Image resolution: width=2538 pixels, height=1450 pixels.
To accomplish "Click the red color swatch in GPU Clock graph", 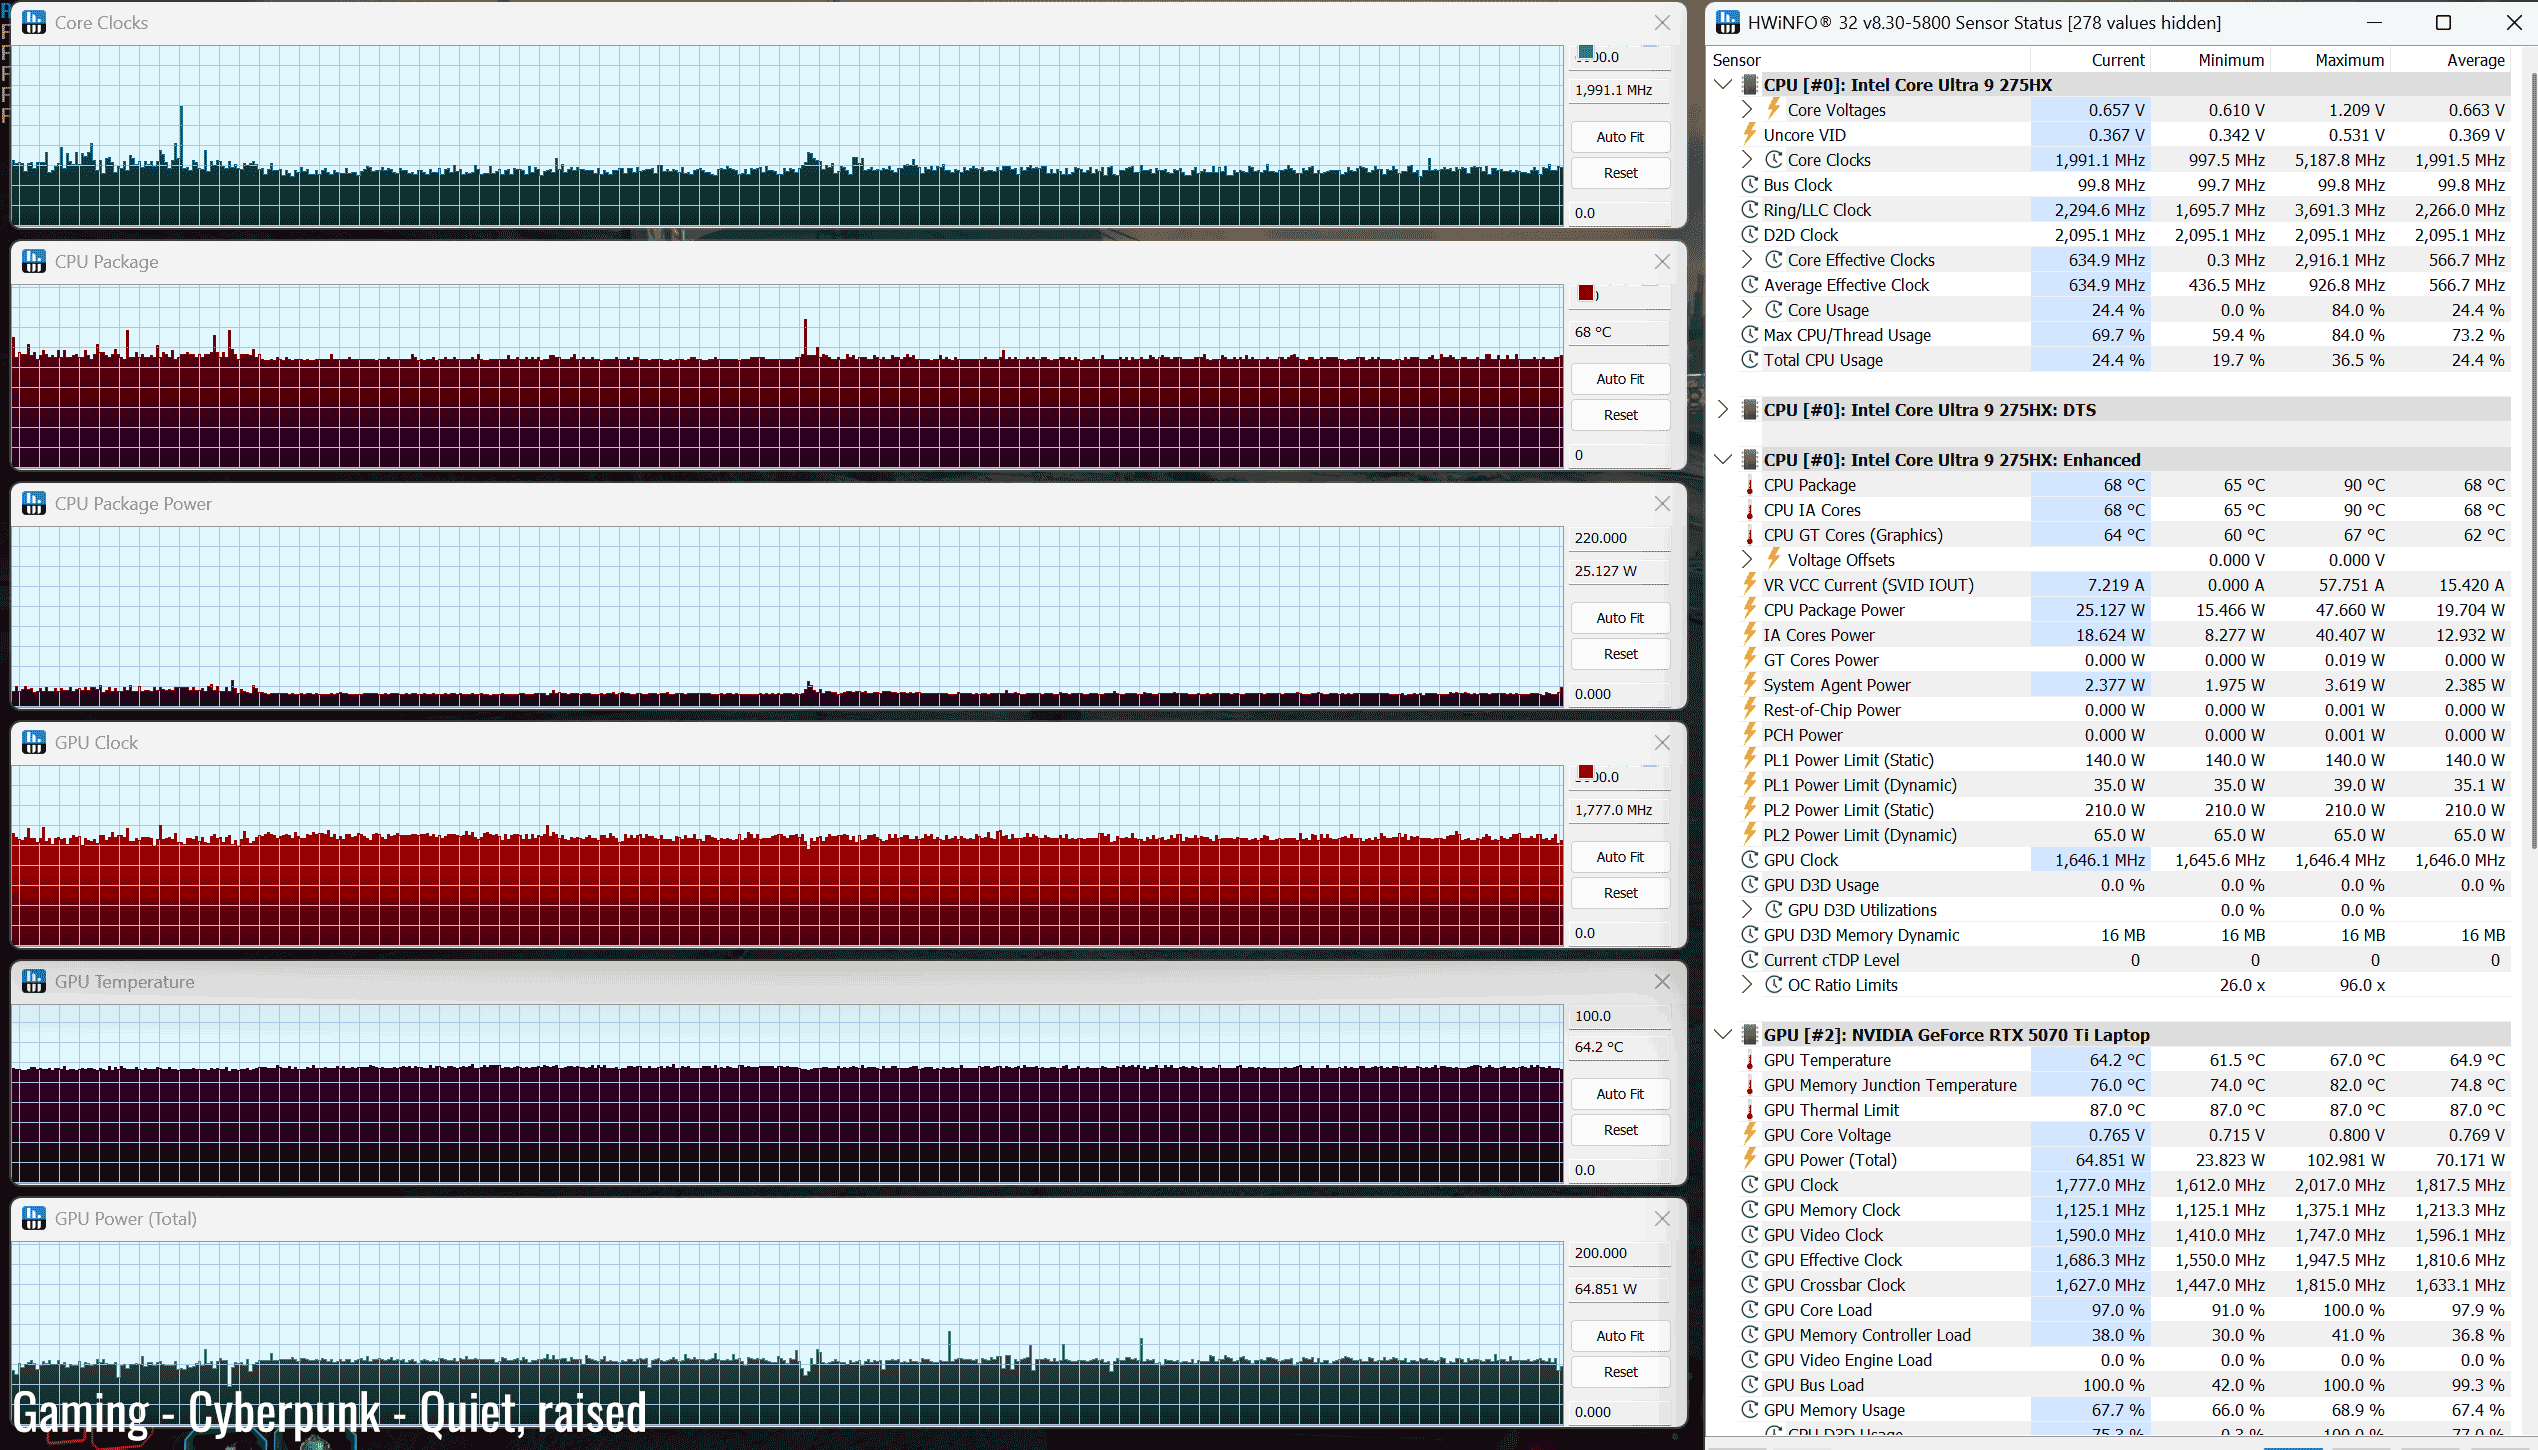I will coord(1586,772).
